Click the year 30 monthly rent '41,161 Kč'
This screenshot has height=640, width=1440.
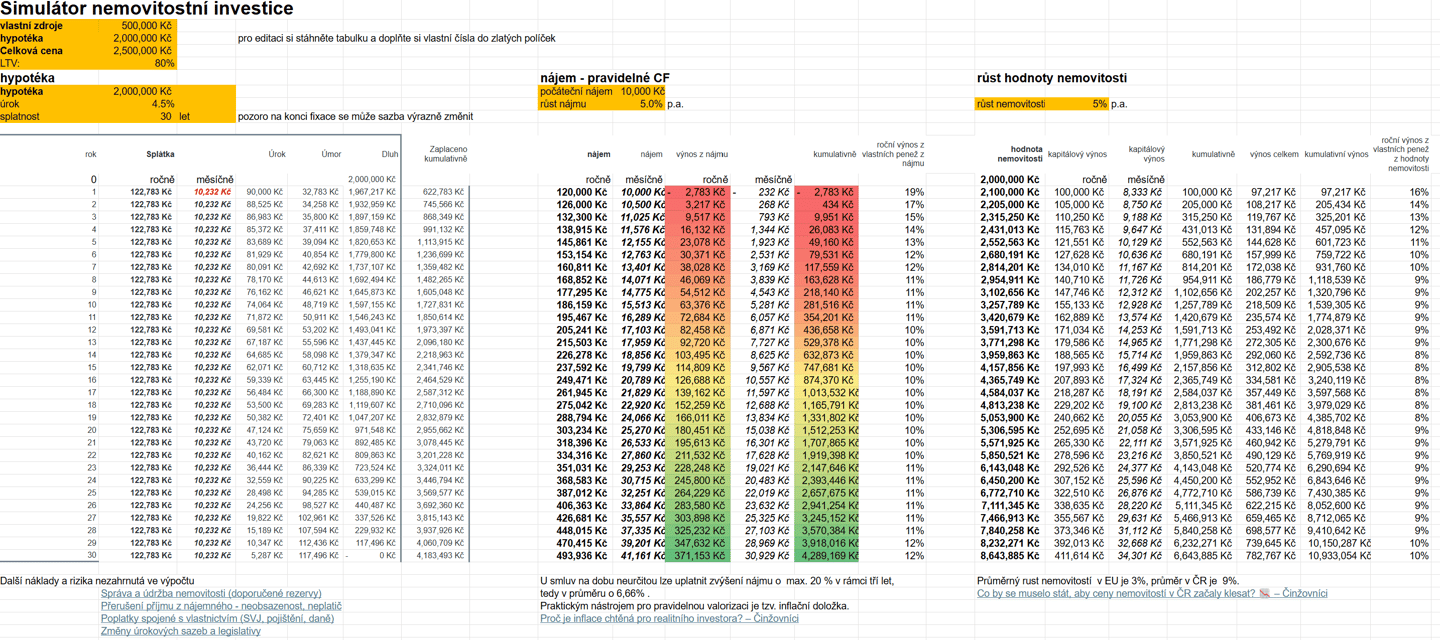(643, 555)
